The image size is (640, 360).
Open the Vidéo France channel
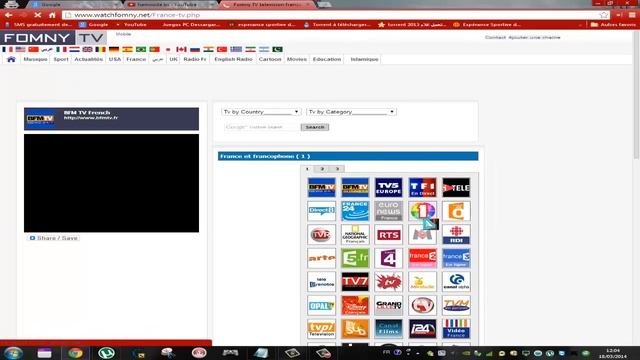pyautogui.click(x=456, y=329)
